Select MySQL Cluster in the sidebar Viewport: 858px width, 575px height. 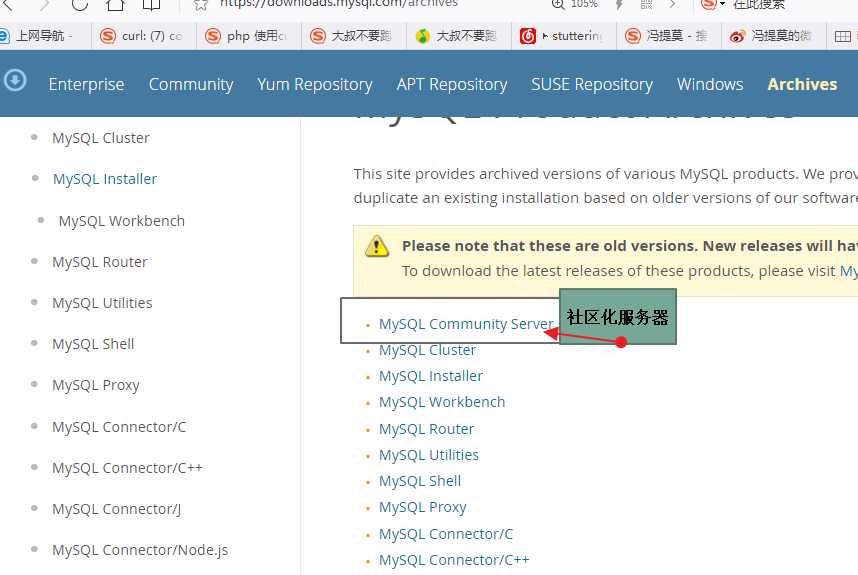(101, 138)
